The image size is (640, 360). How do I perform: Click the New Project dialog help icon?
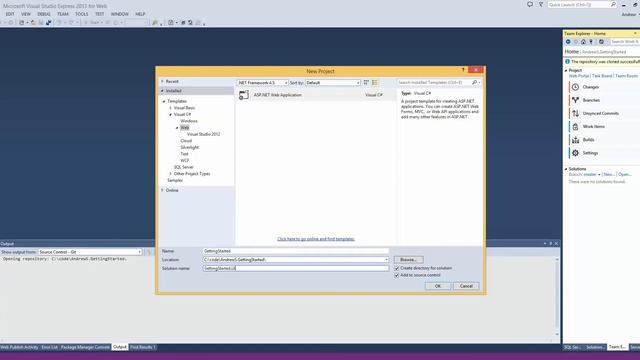coord(463,70)
